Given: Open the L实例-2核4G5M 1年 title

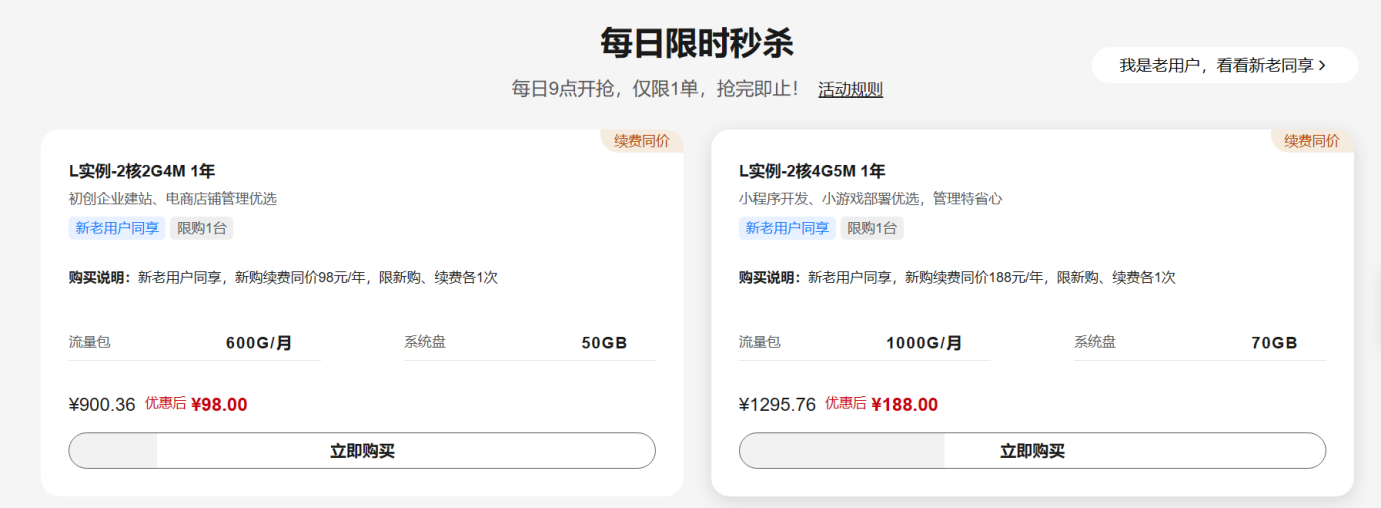Looking at the screenshot, I should [x=812, y=171].
